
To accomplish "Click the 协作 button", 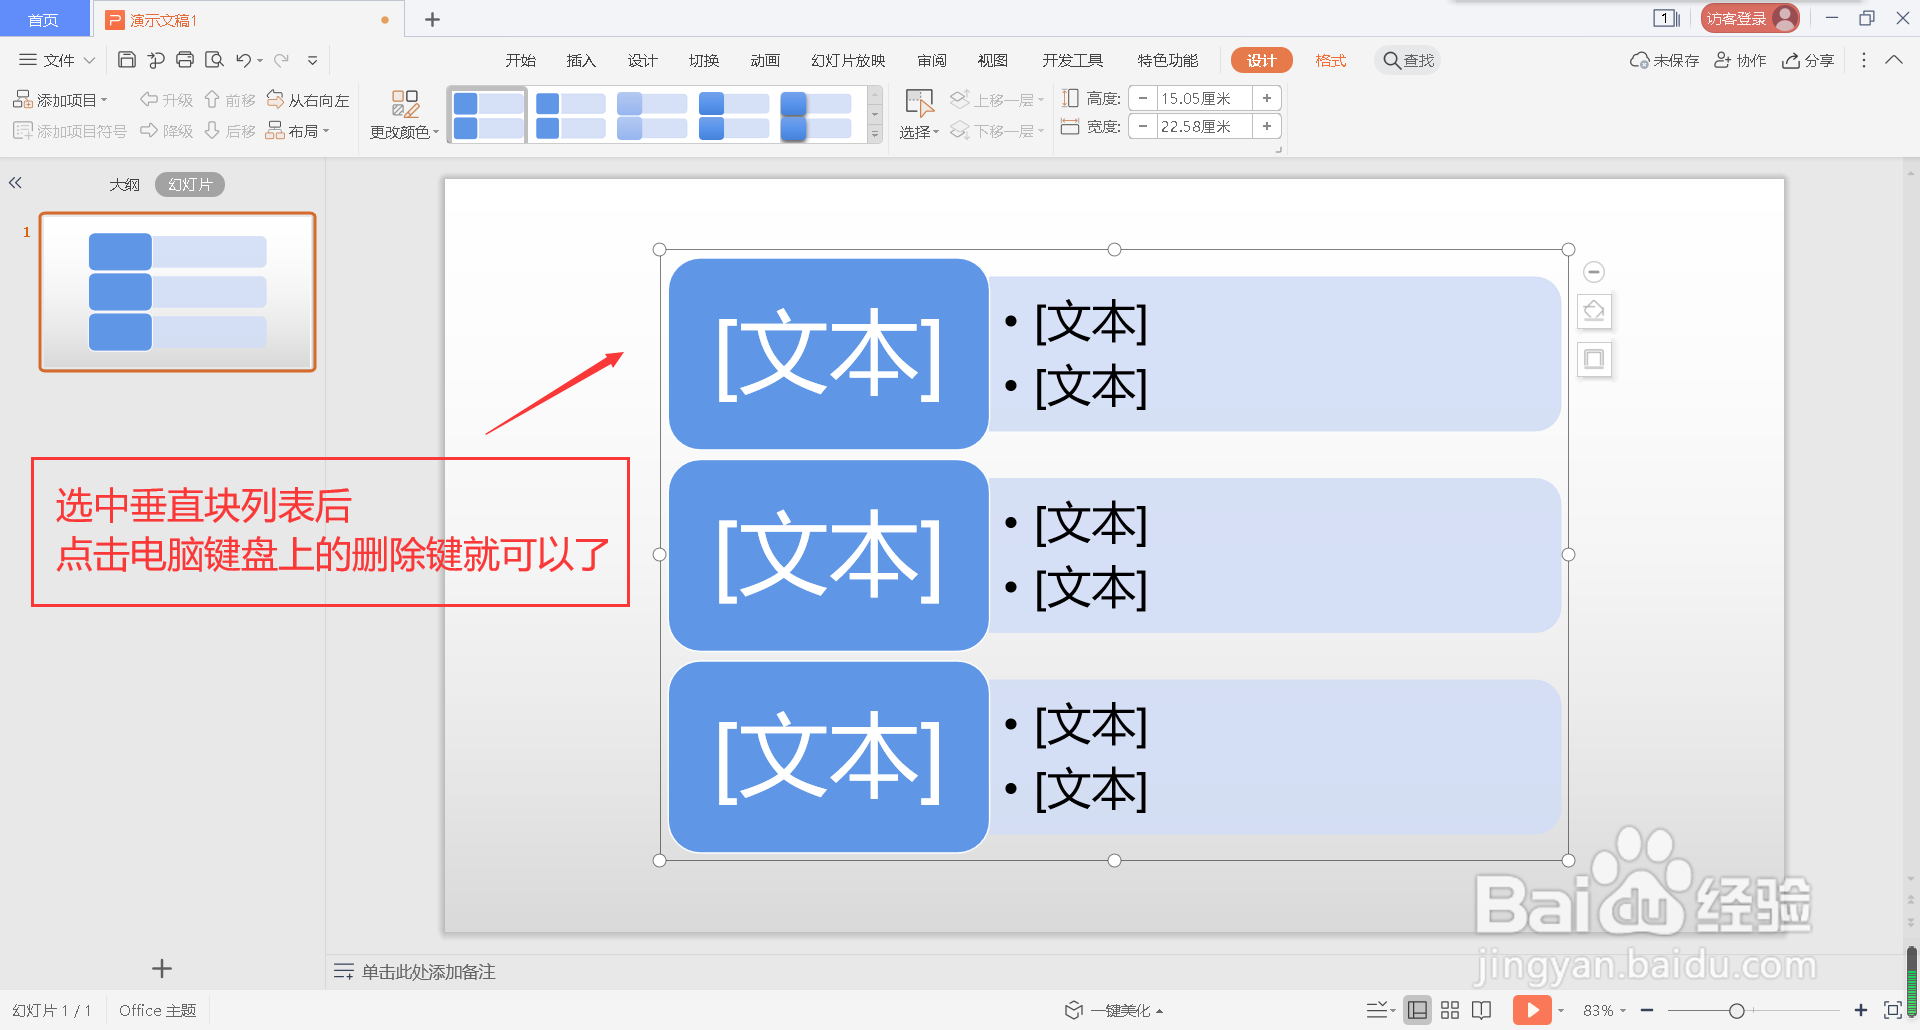I will click(1740, 60).
